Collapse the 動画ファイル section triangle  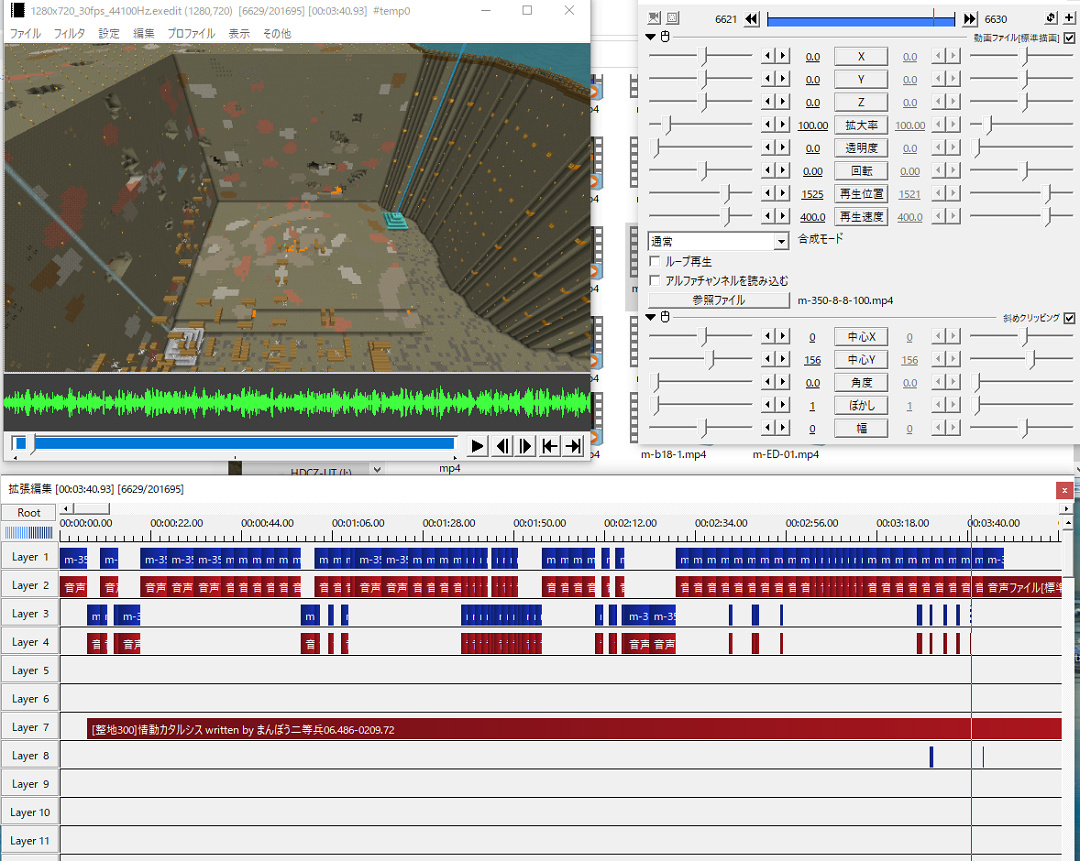pos(651,37)
